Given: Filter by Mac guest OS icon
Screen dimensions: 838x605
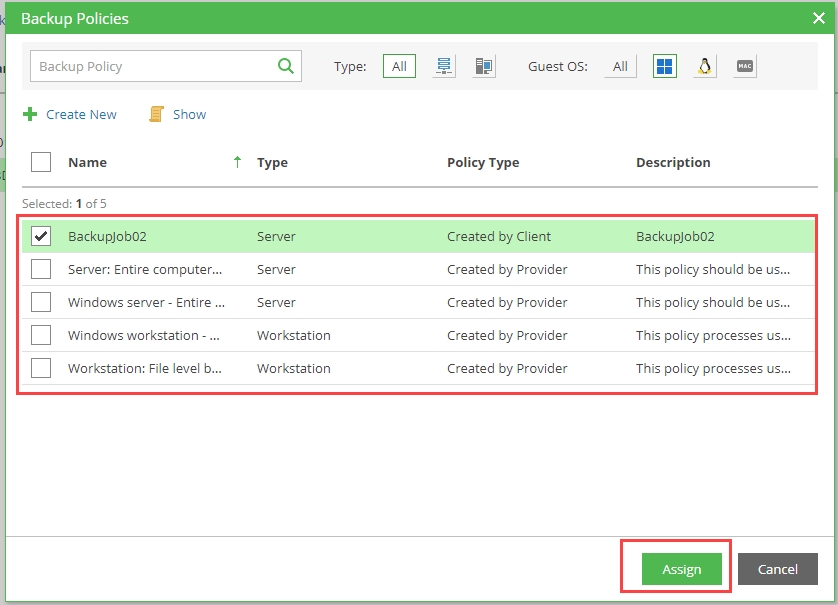Looking at the screenshot, I should click(x=744, y=67).
